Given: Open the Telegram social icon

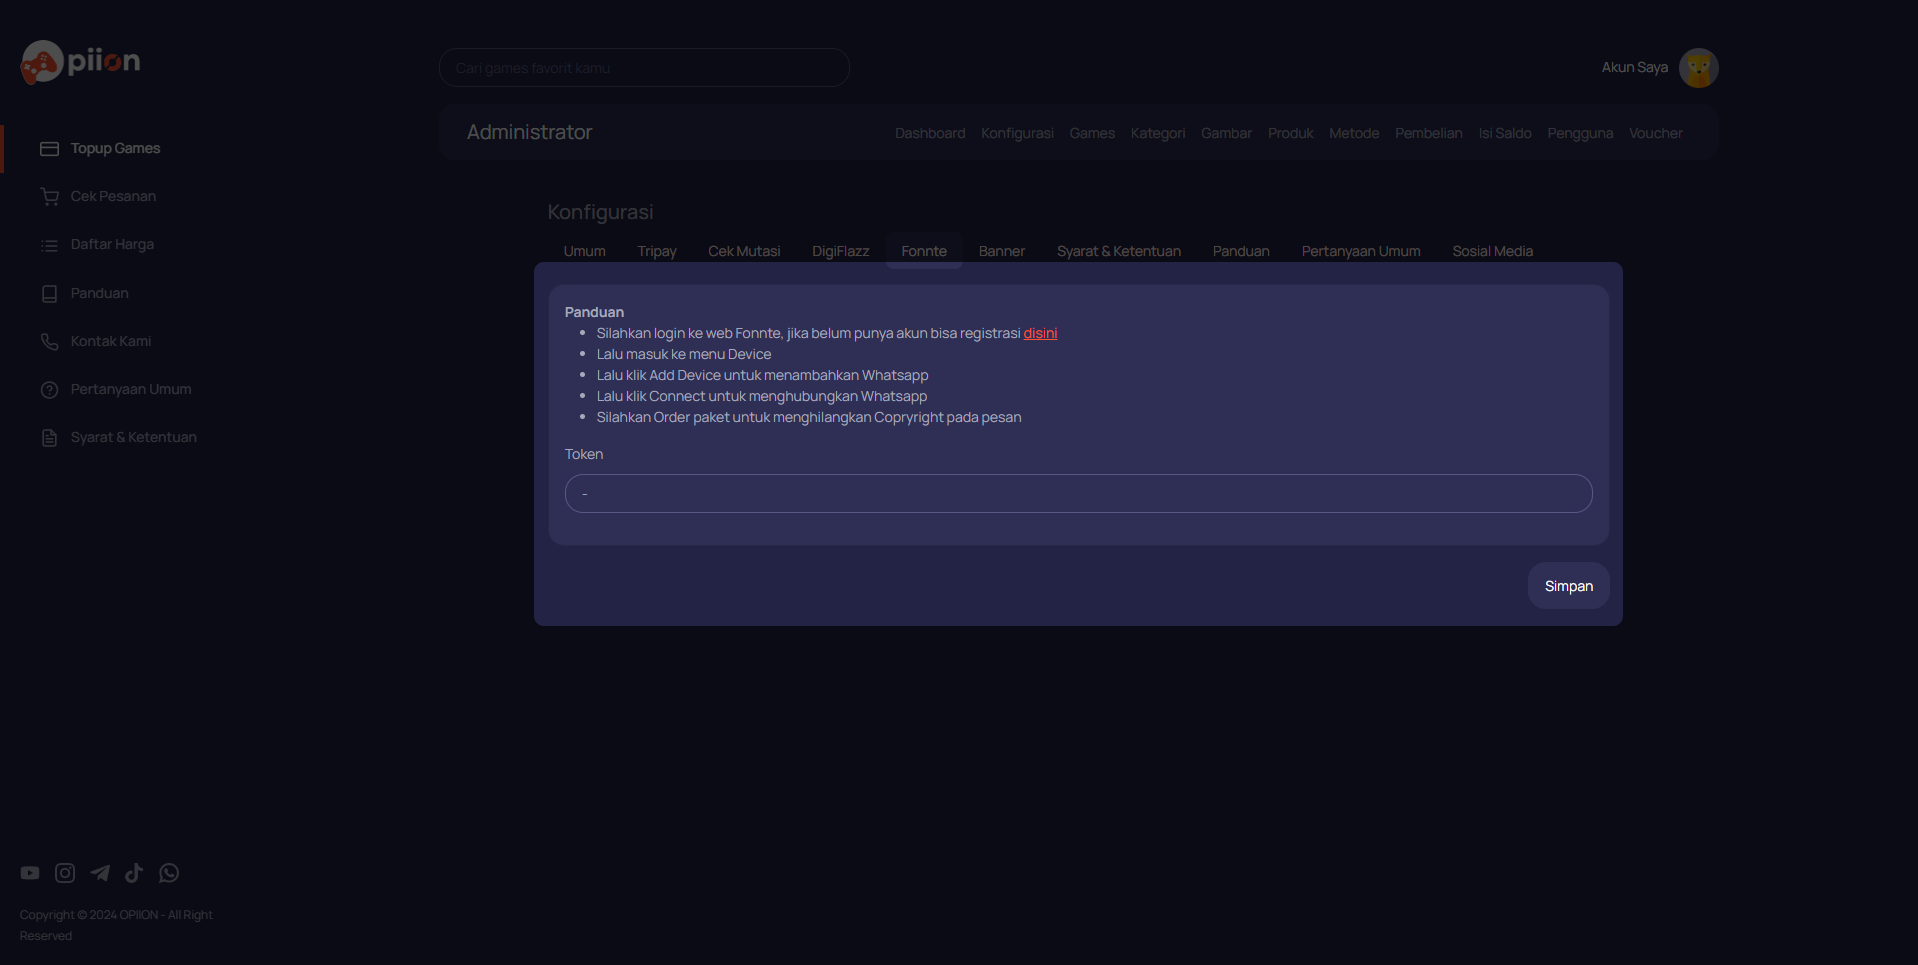Looking at the screenshot, I should [x=100, y=873].
